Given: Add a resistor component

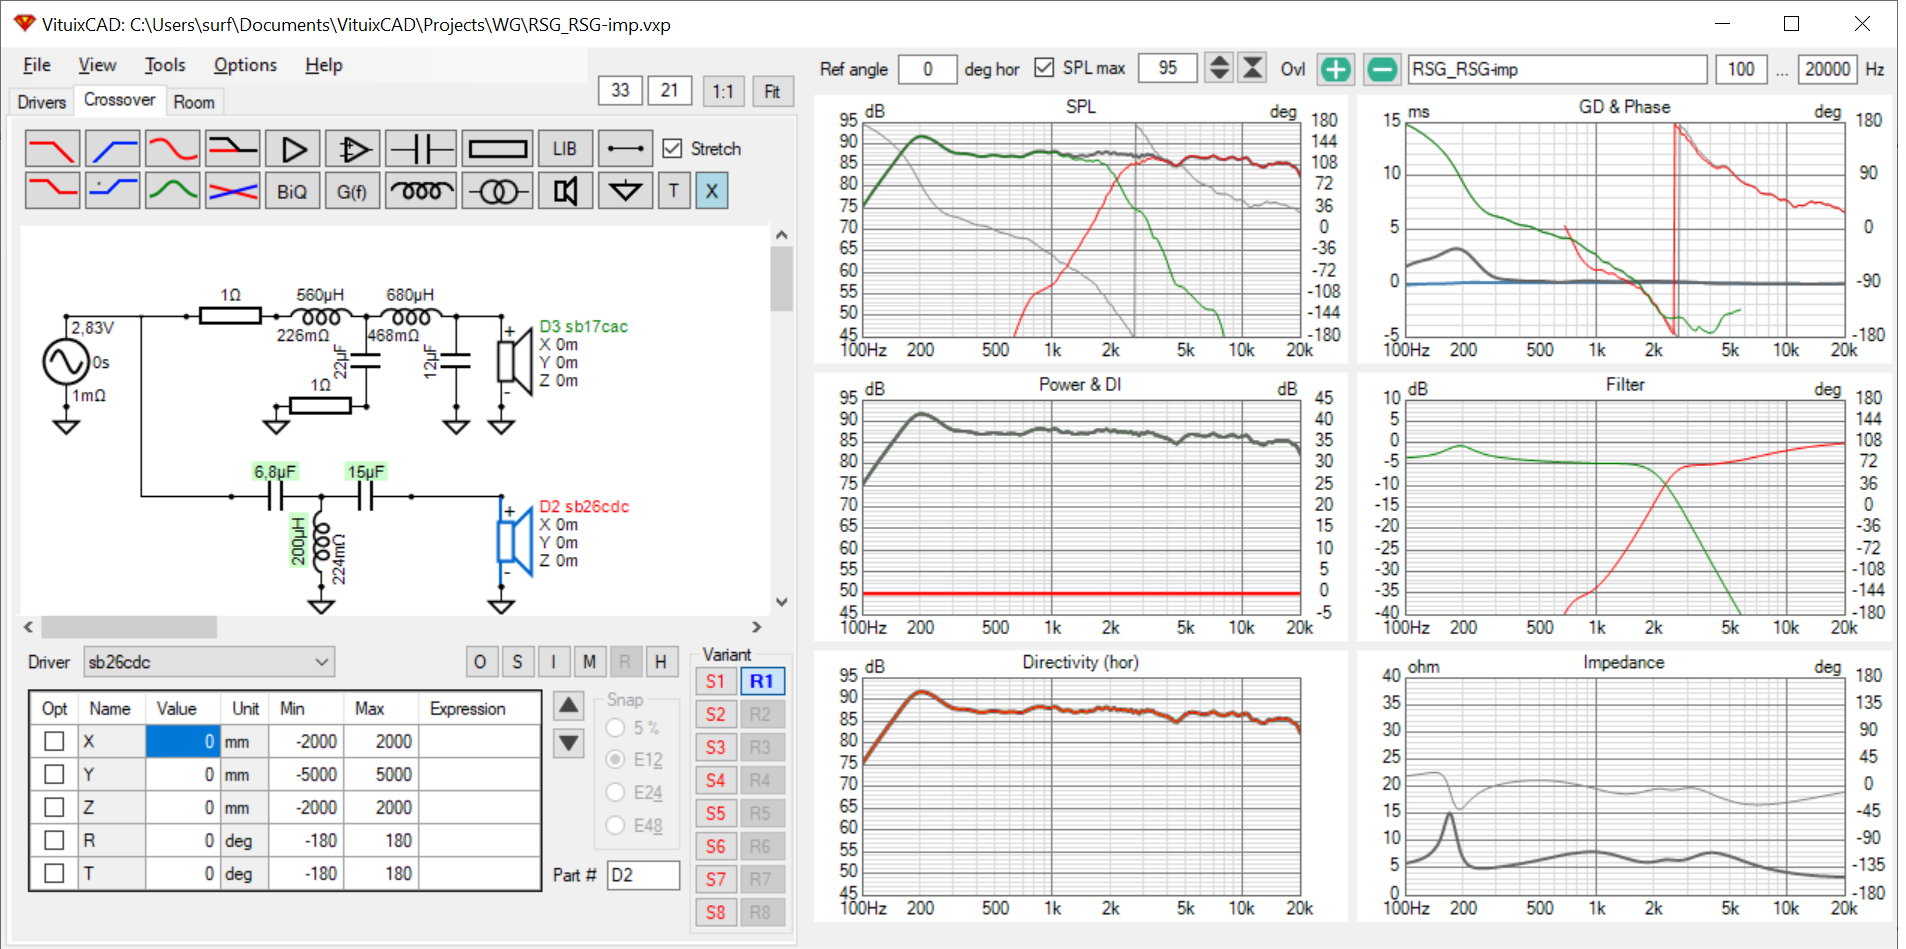Looking at the screenshot, I should coord(497,149).
